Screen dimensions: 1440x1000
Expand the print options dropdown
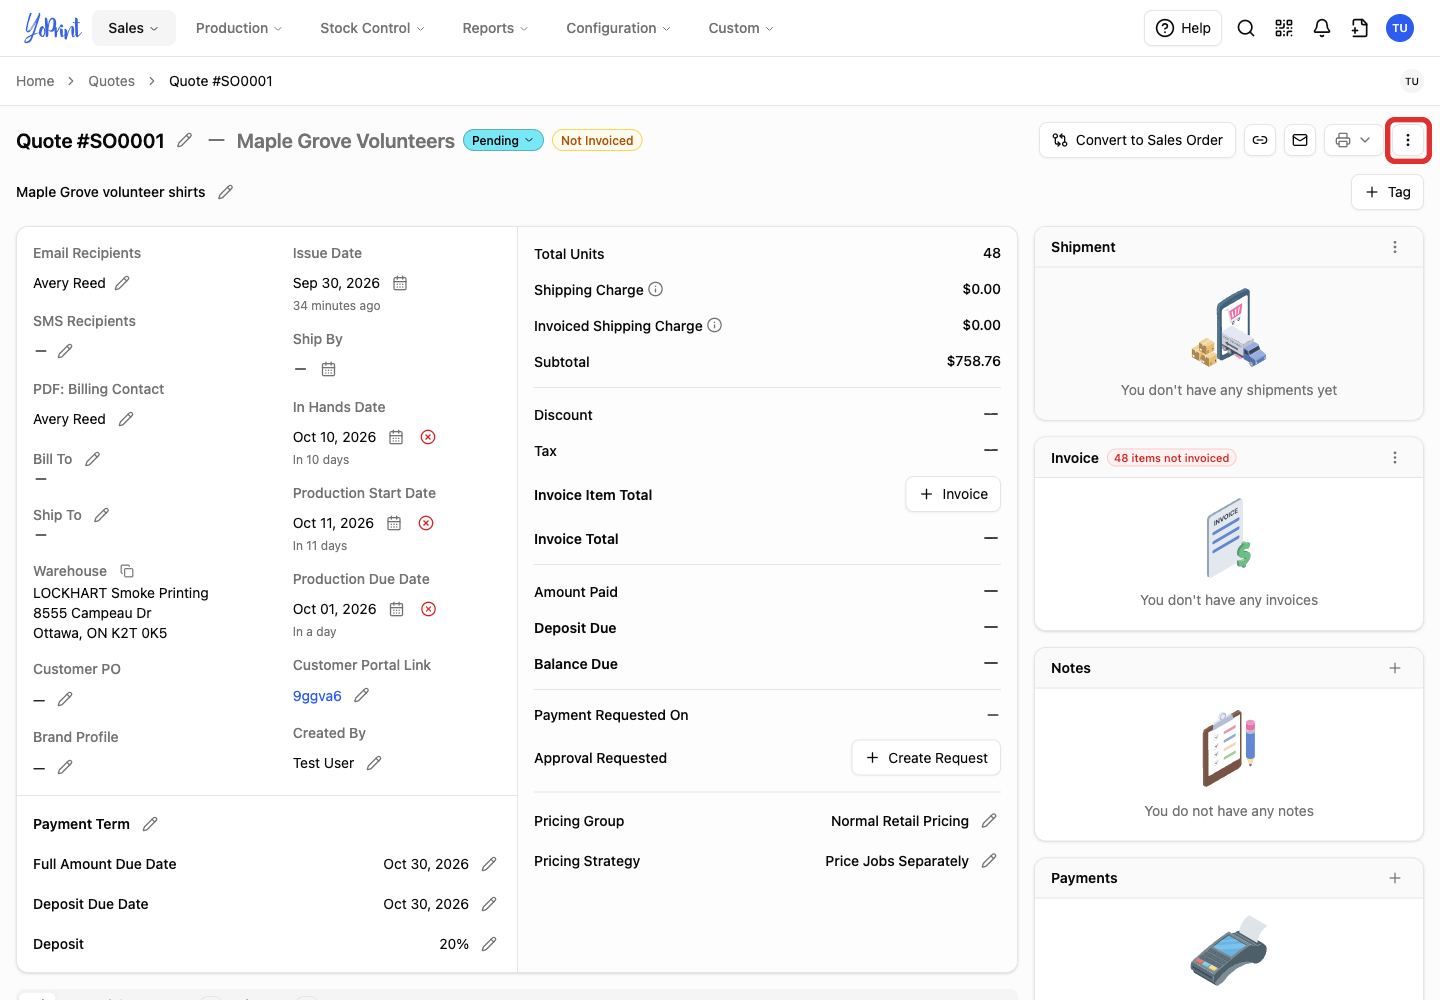point(1365,140)
